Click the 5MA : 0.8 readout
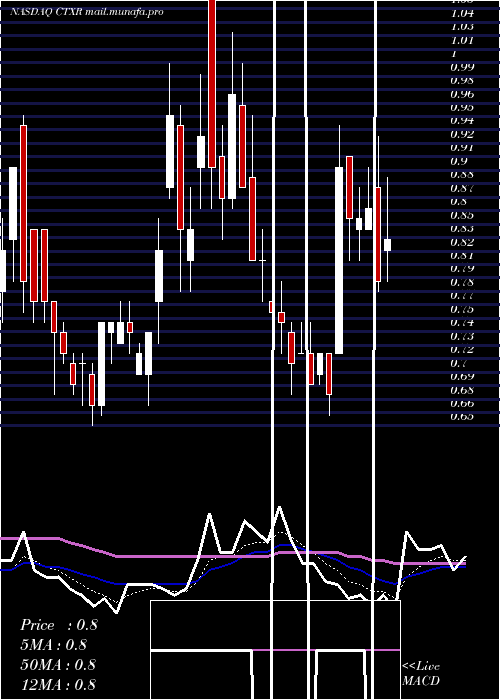 53,644
